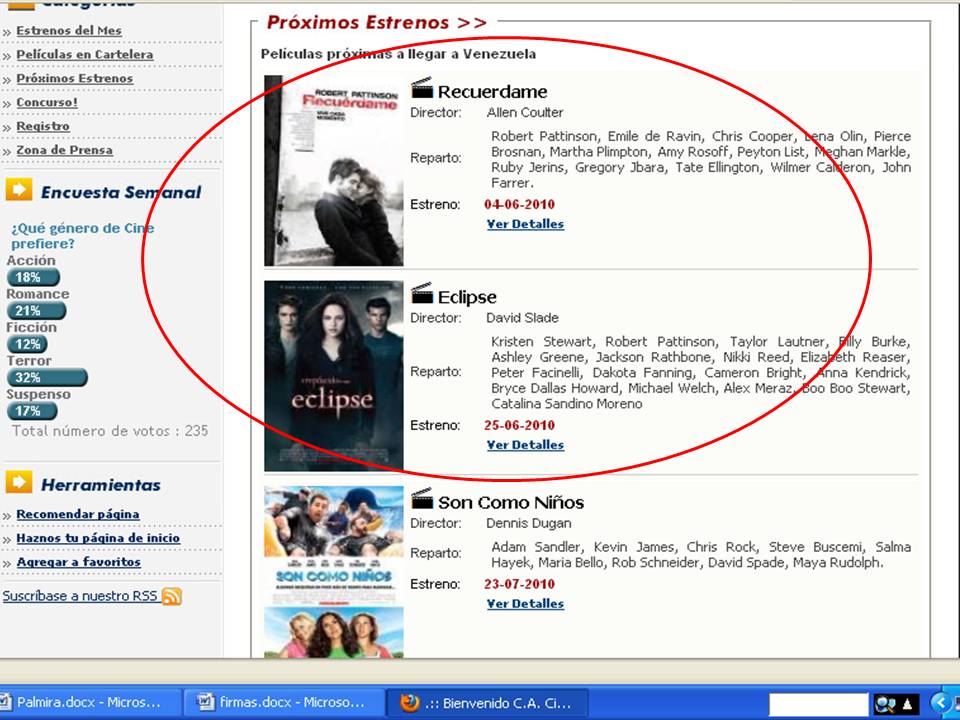This screenshot has height=720, width=960.
Task: Click the Encuesta Semanal arrow icon
Action: point(19,190)
